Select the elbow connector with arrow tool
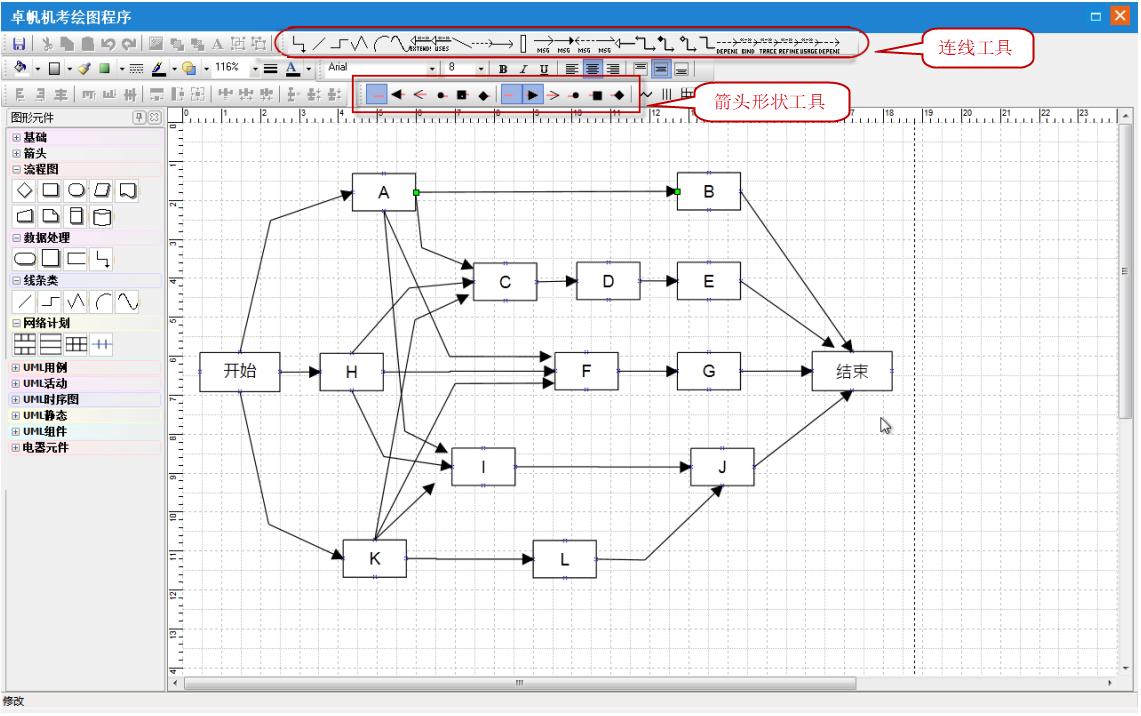Image resolution: width=1141 pixels, height=716 pixels. tap(298, 44)
